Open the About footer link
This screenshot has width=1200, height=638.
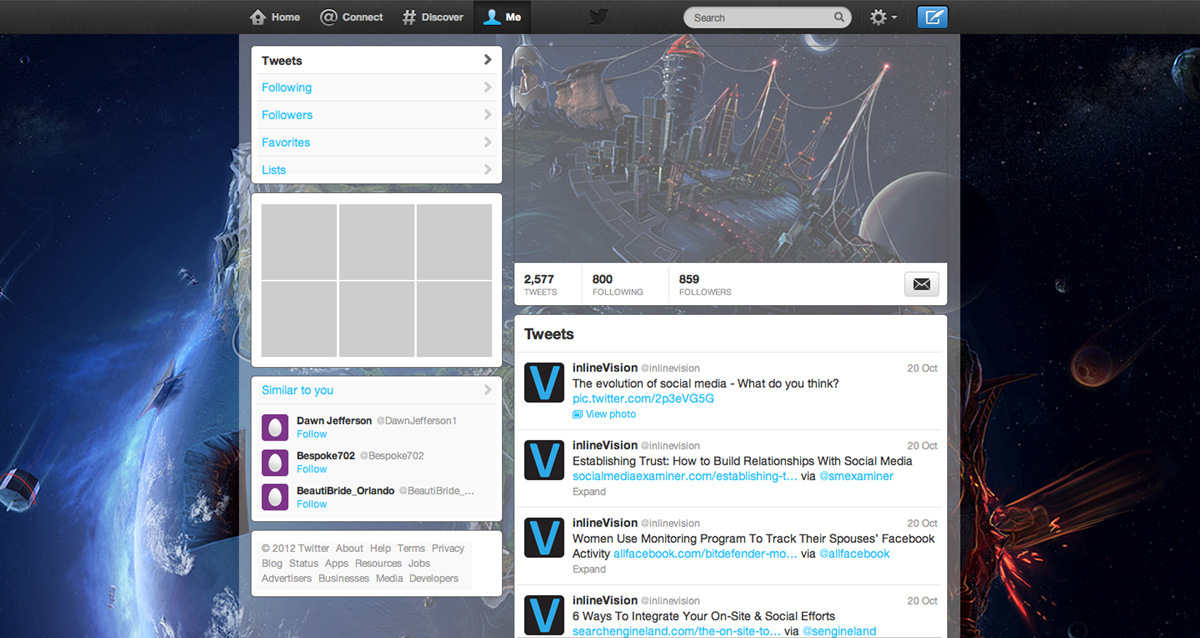349,548
